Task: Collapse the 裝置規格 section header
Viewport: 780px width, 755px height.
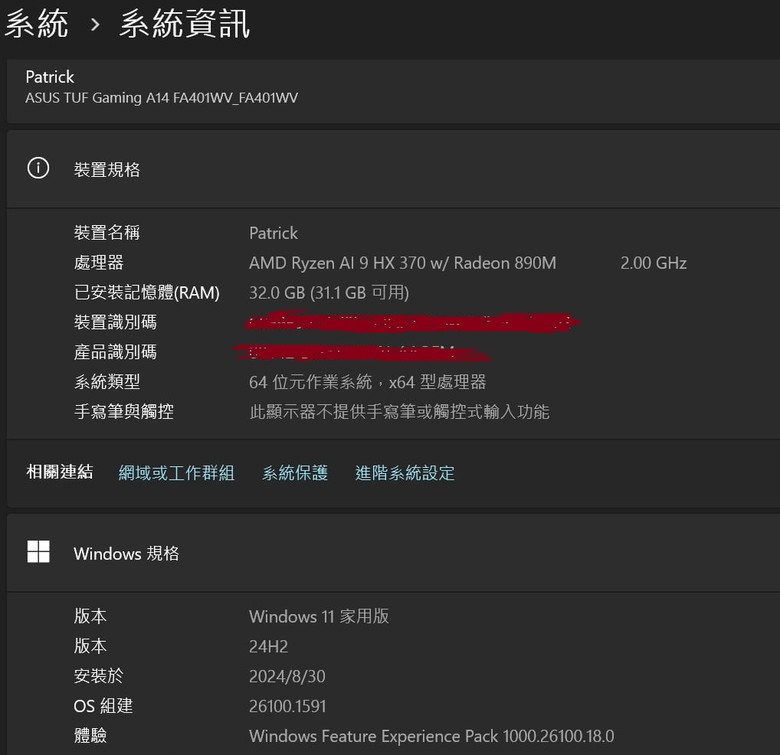Action: (393, 169)
